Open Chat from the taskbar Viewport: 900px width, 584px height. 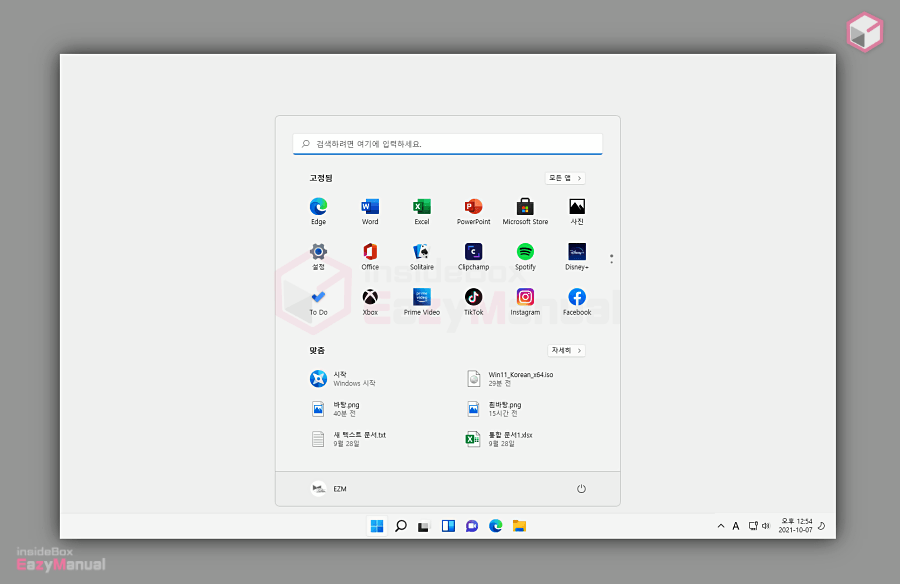[x=472, y=526]
